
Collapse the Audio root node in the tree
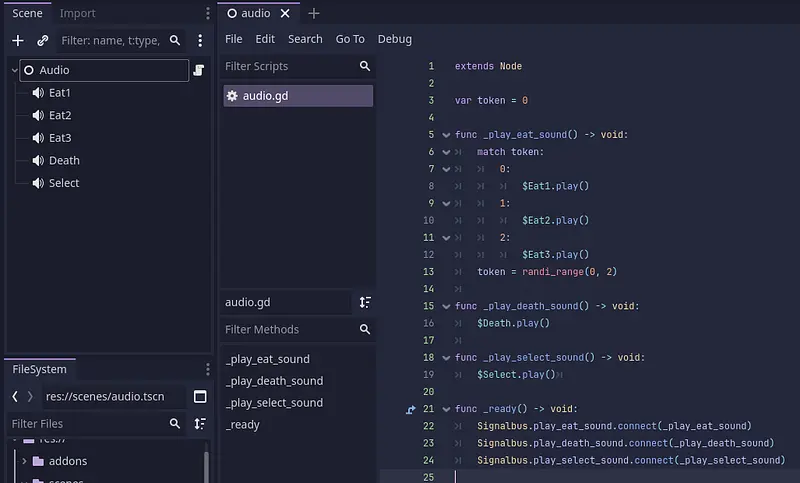(14, 70)
